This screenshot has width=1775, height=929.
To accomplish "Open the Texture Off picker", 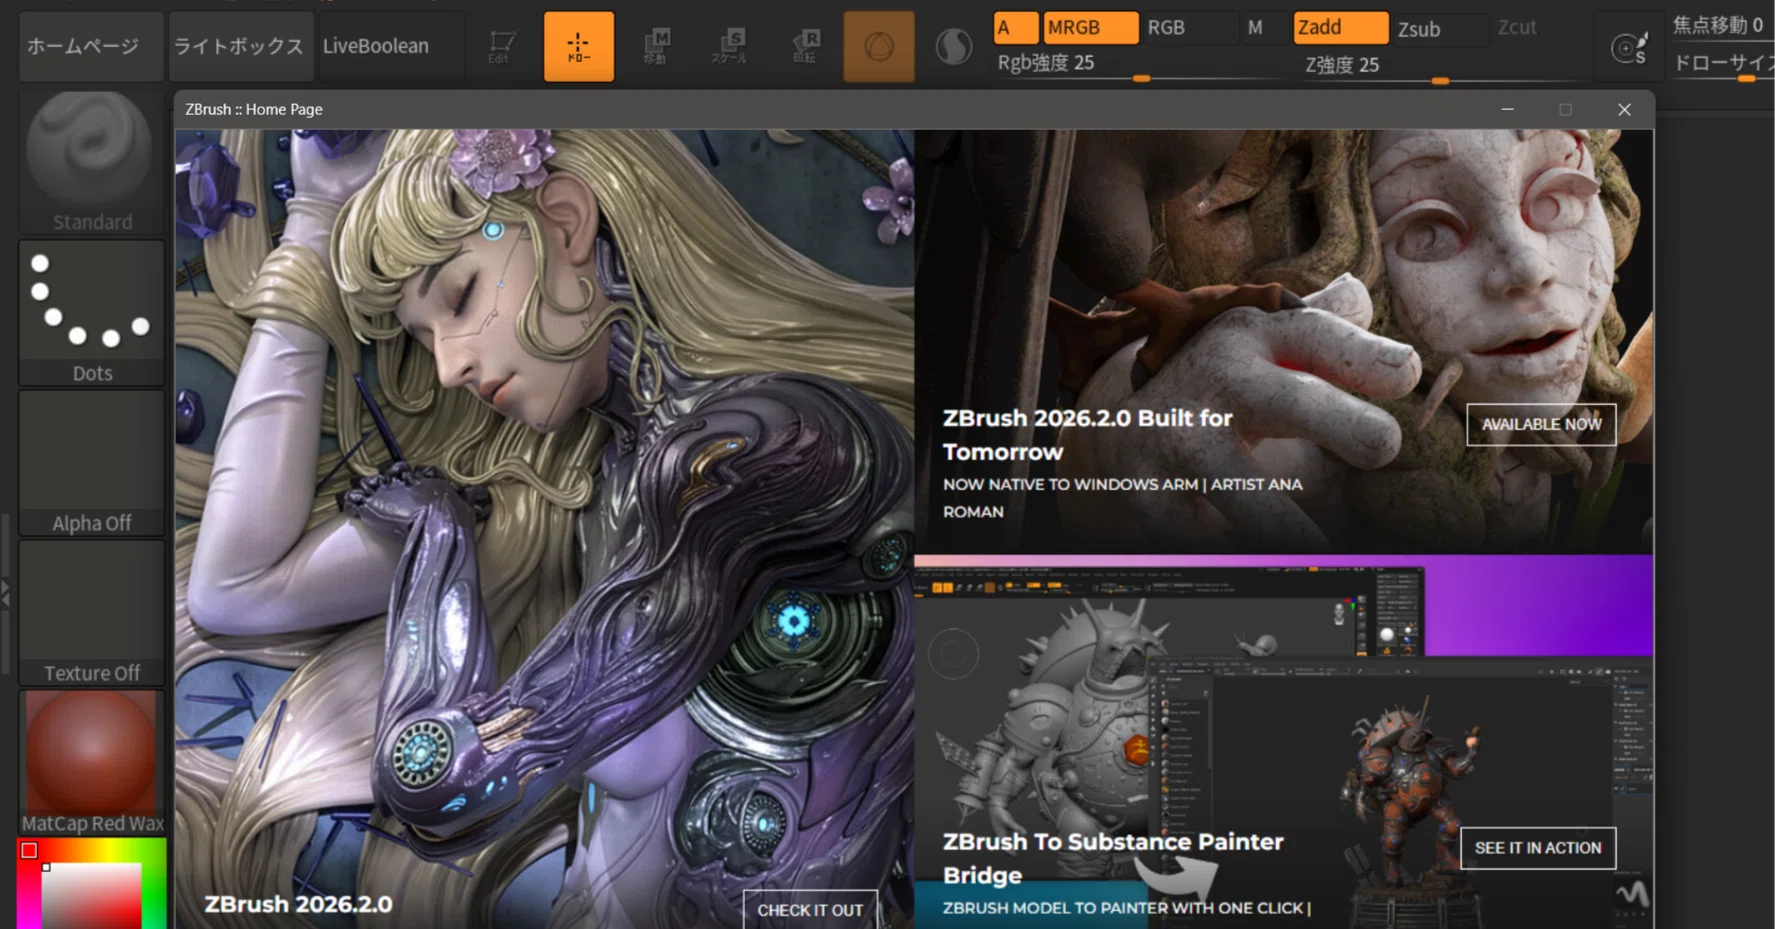I will point(91,613).
